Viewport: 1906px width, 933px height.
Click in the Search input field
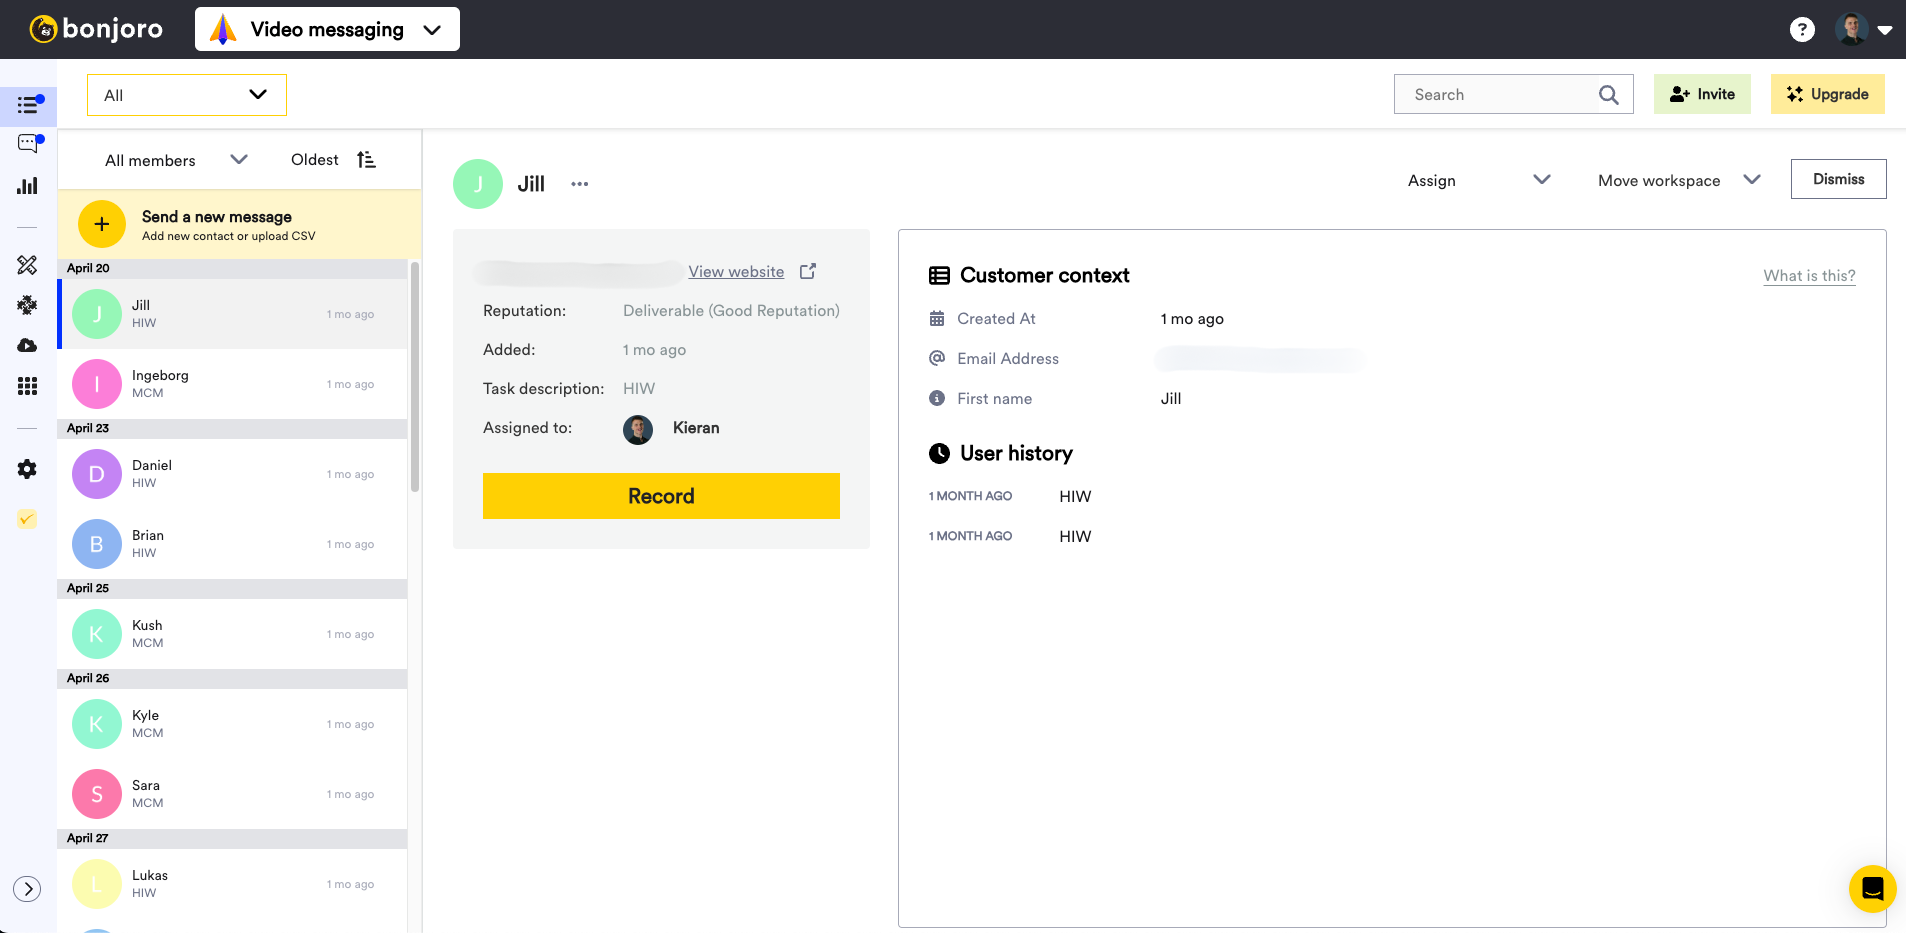click(x=1498, y=95)
